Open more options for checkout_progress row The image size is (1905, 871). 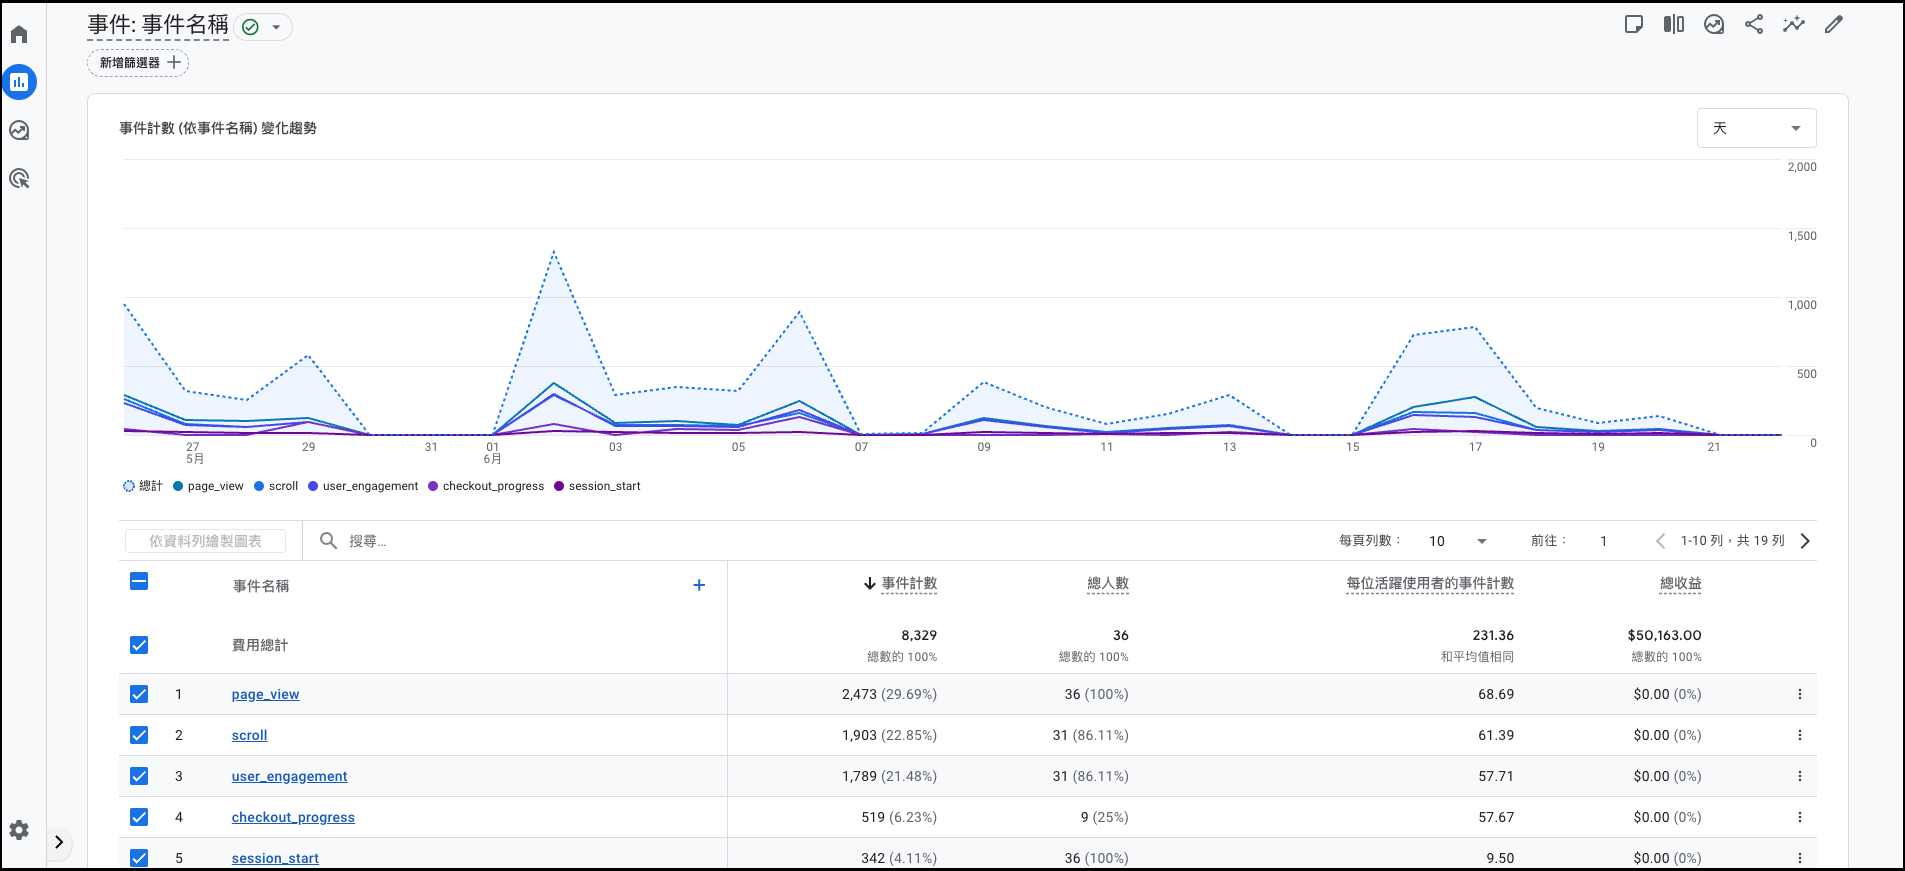[x=1799, y=817]
